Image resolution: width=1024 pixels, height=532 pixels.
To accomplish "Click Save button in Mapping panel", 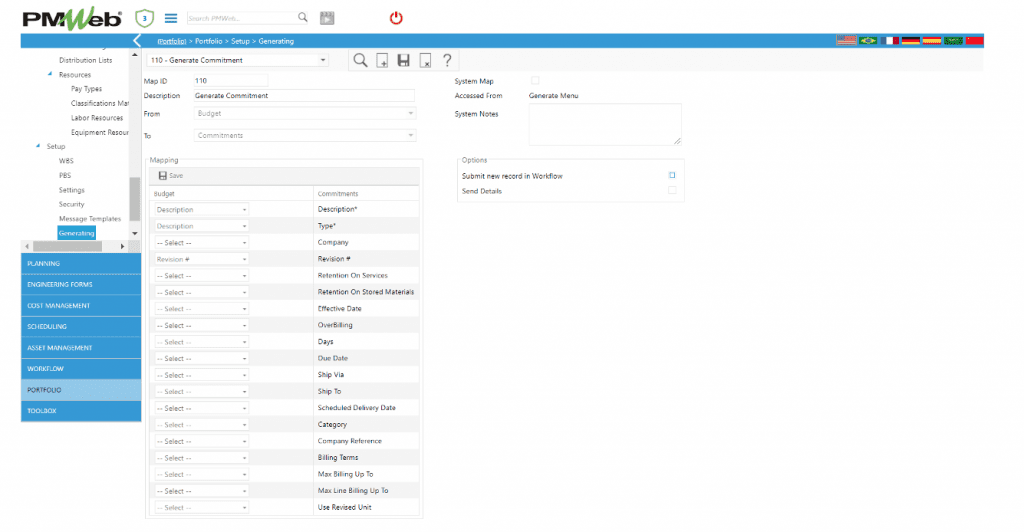I will pyautogui.click(x=170, y=176).
